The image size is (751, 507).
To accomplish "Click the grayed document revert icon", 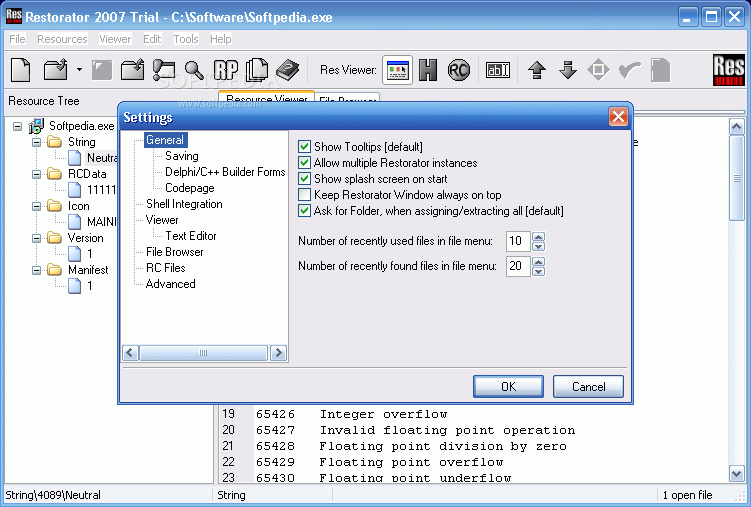I will [660, 70].
